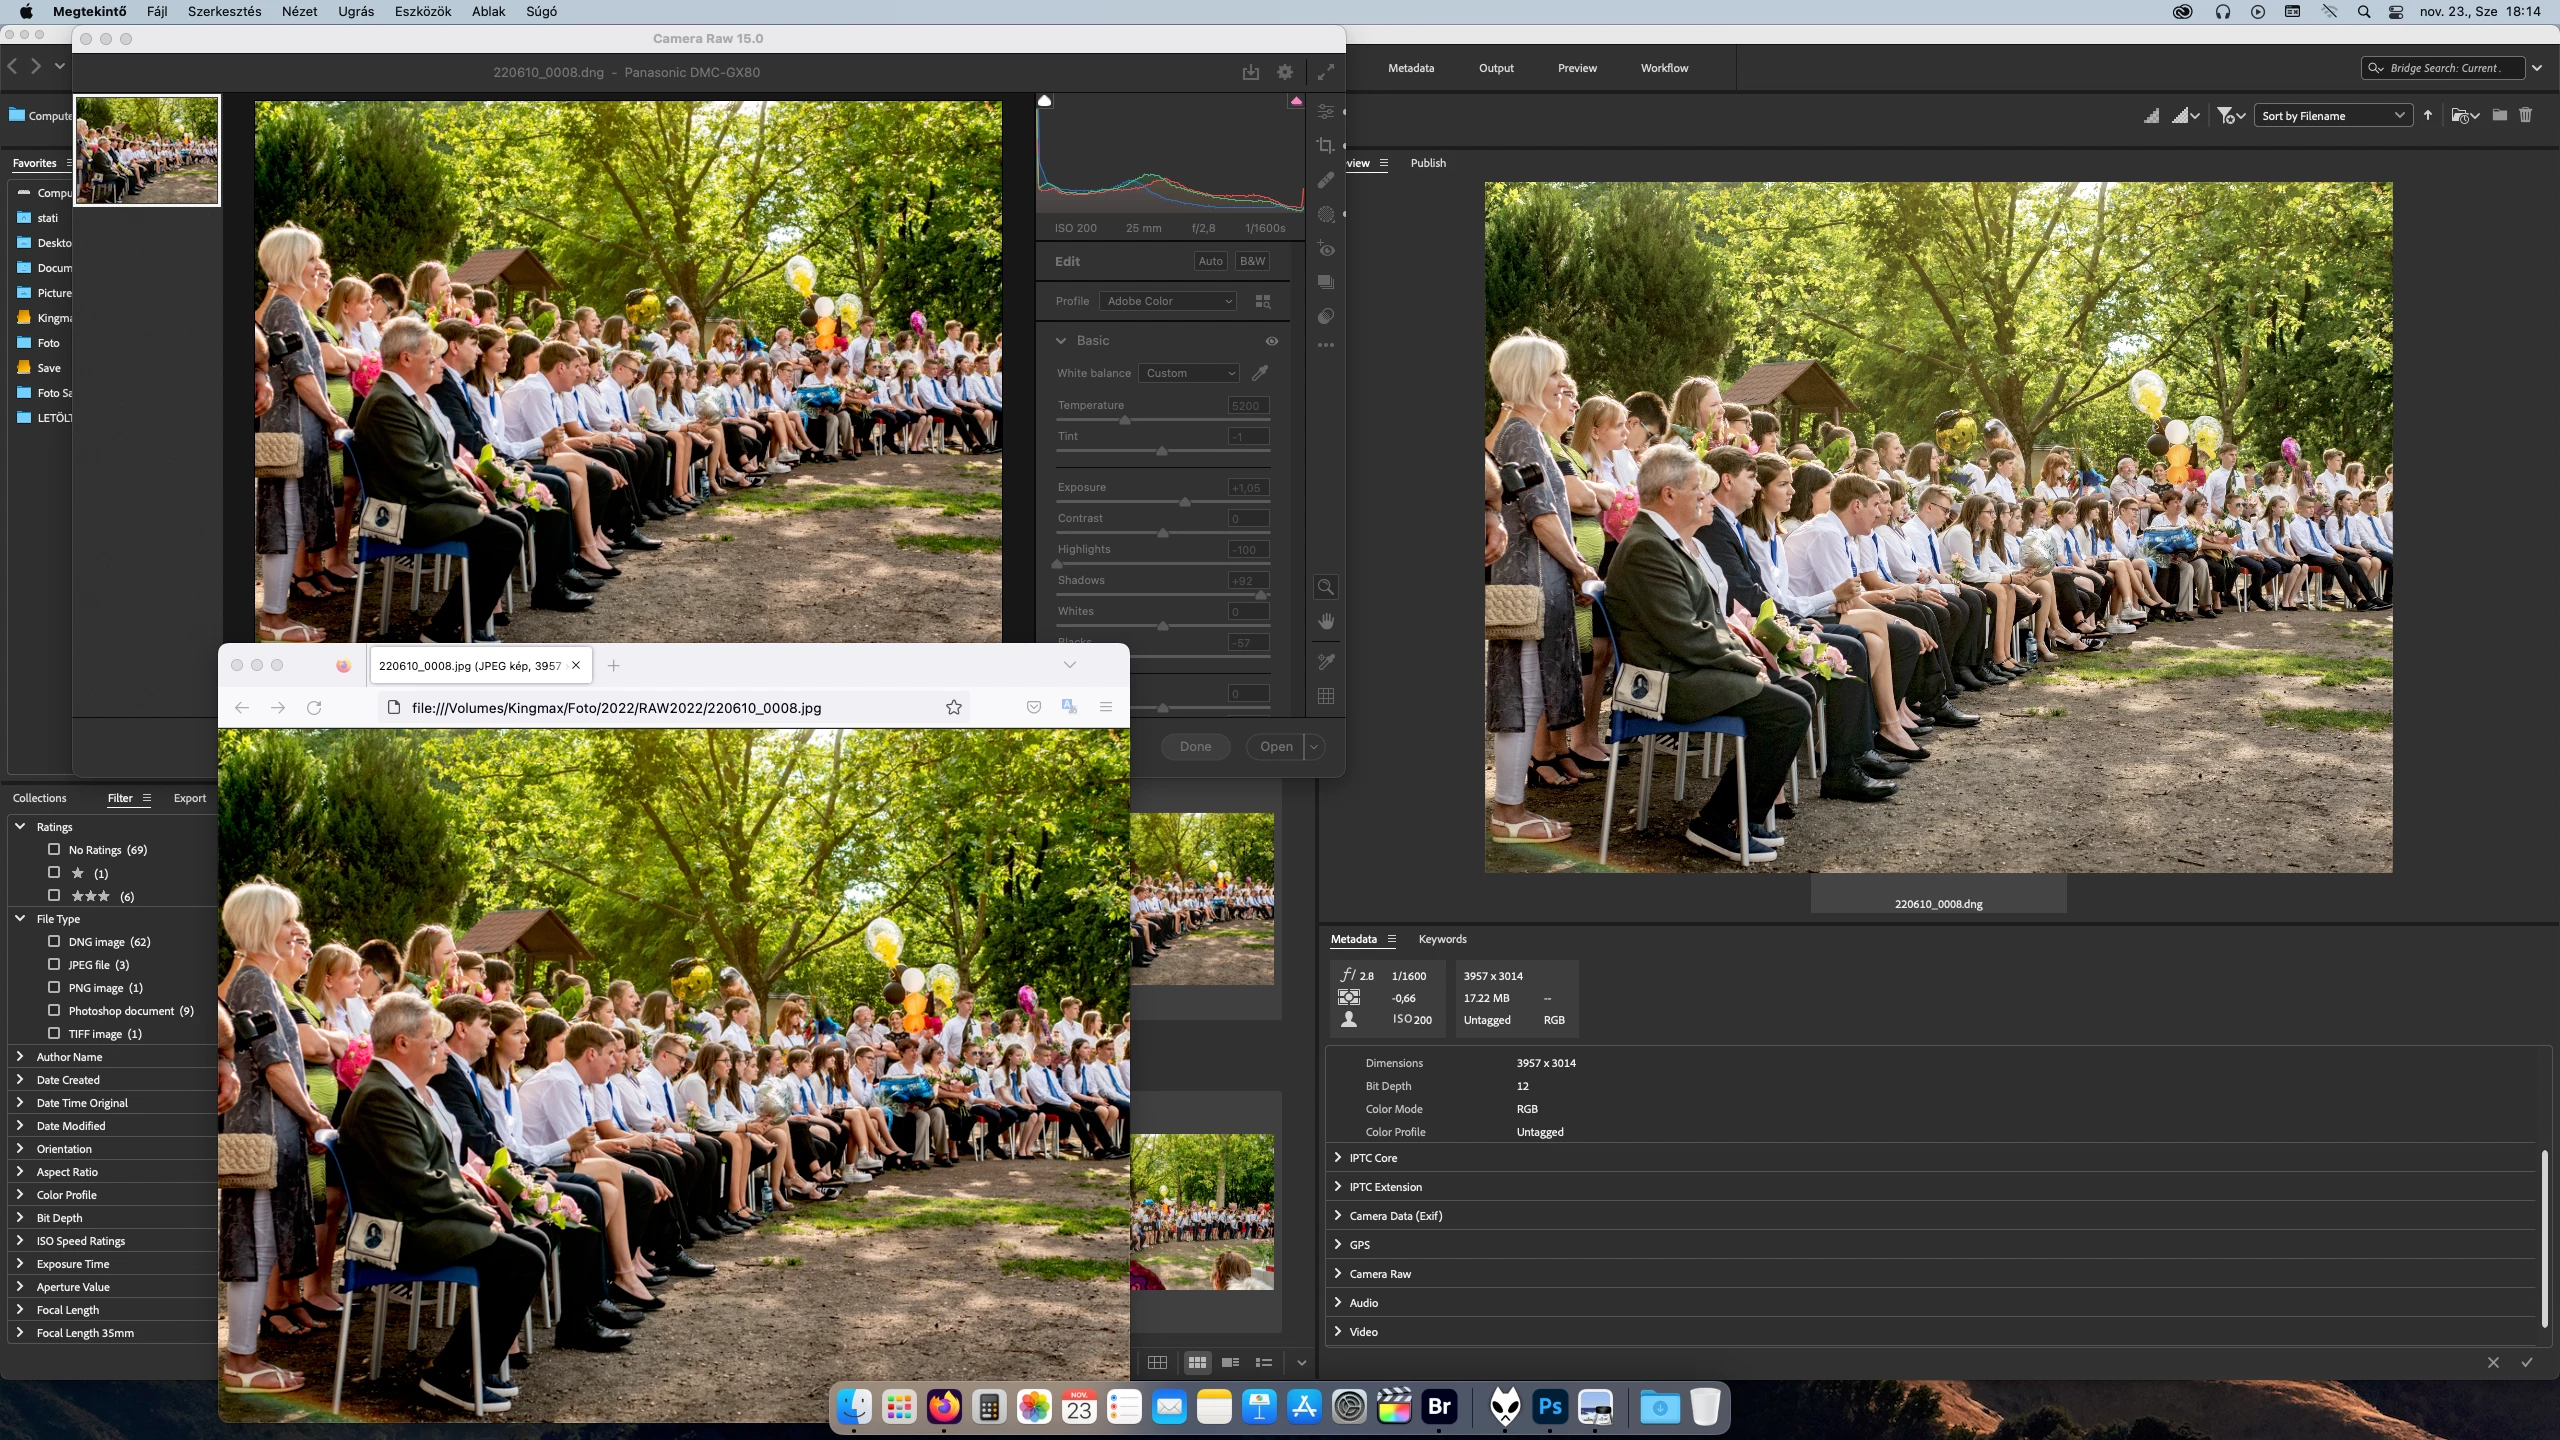The height and width of the screenshot is (1440, 2560).
Task: Enable the No Ratings filter checkbox
Action: tap(54, 849)
